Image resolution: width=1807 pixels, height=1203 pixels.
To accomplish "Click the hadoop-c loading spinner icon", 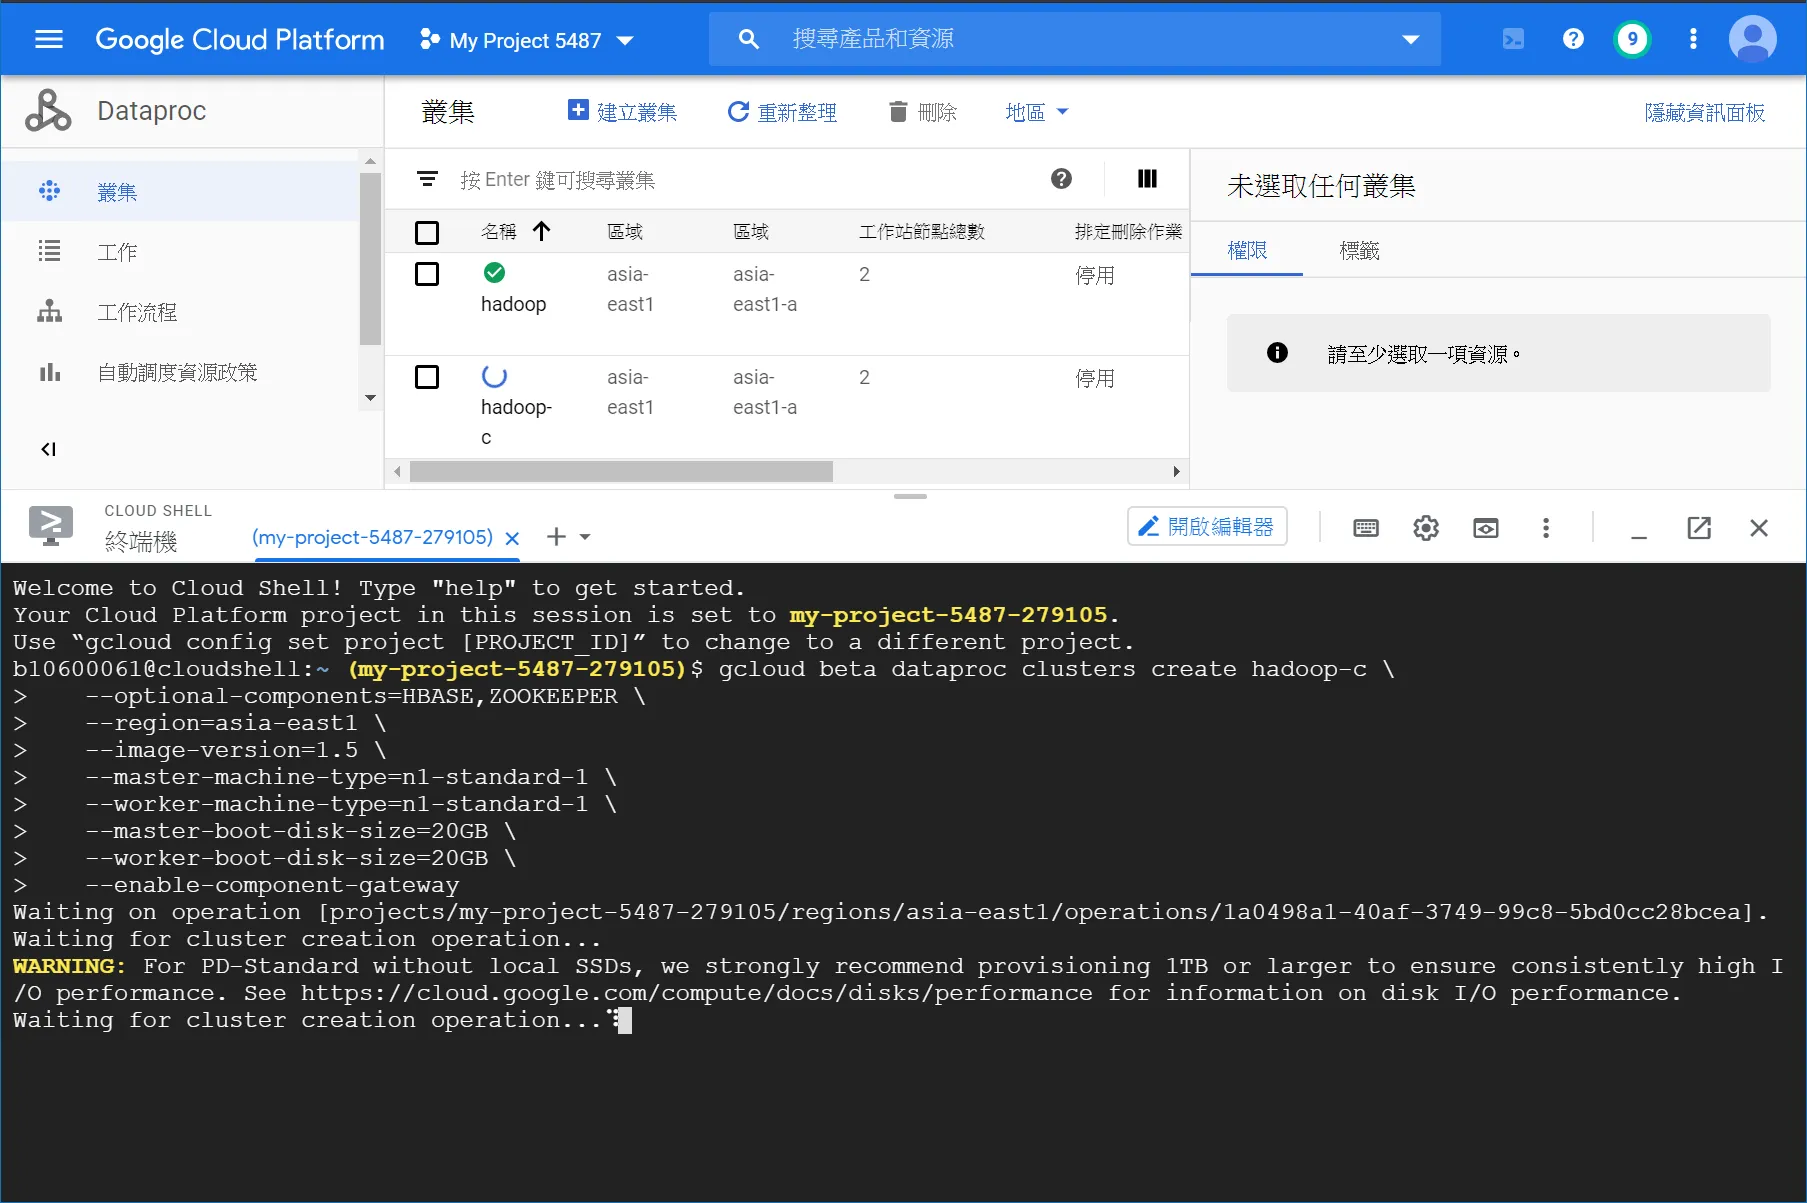I will pyautogui.click(x=494, y=375).
